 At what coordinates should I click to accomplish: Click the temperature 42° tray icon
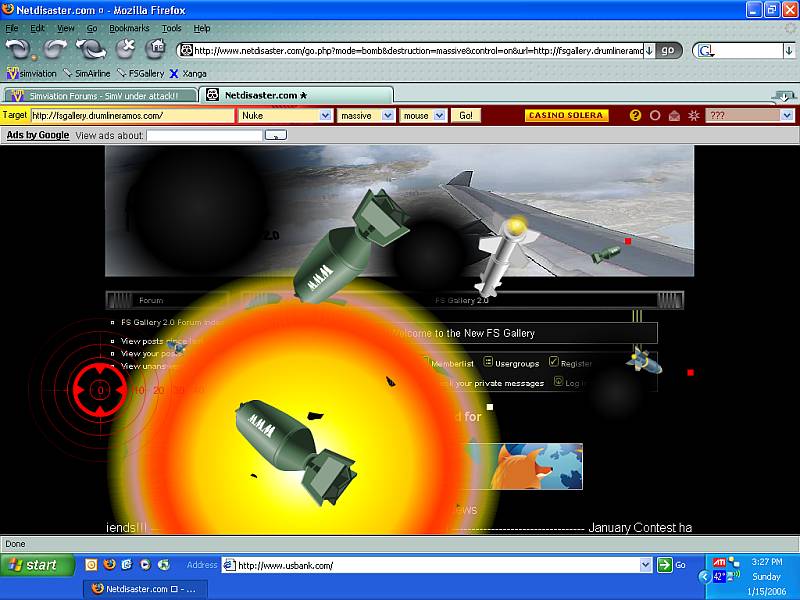(719, 577)
